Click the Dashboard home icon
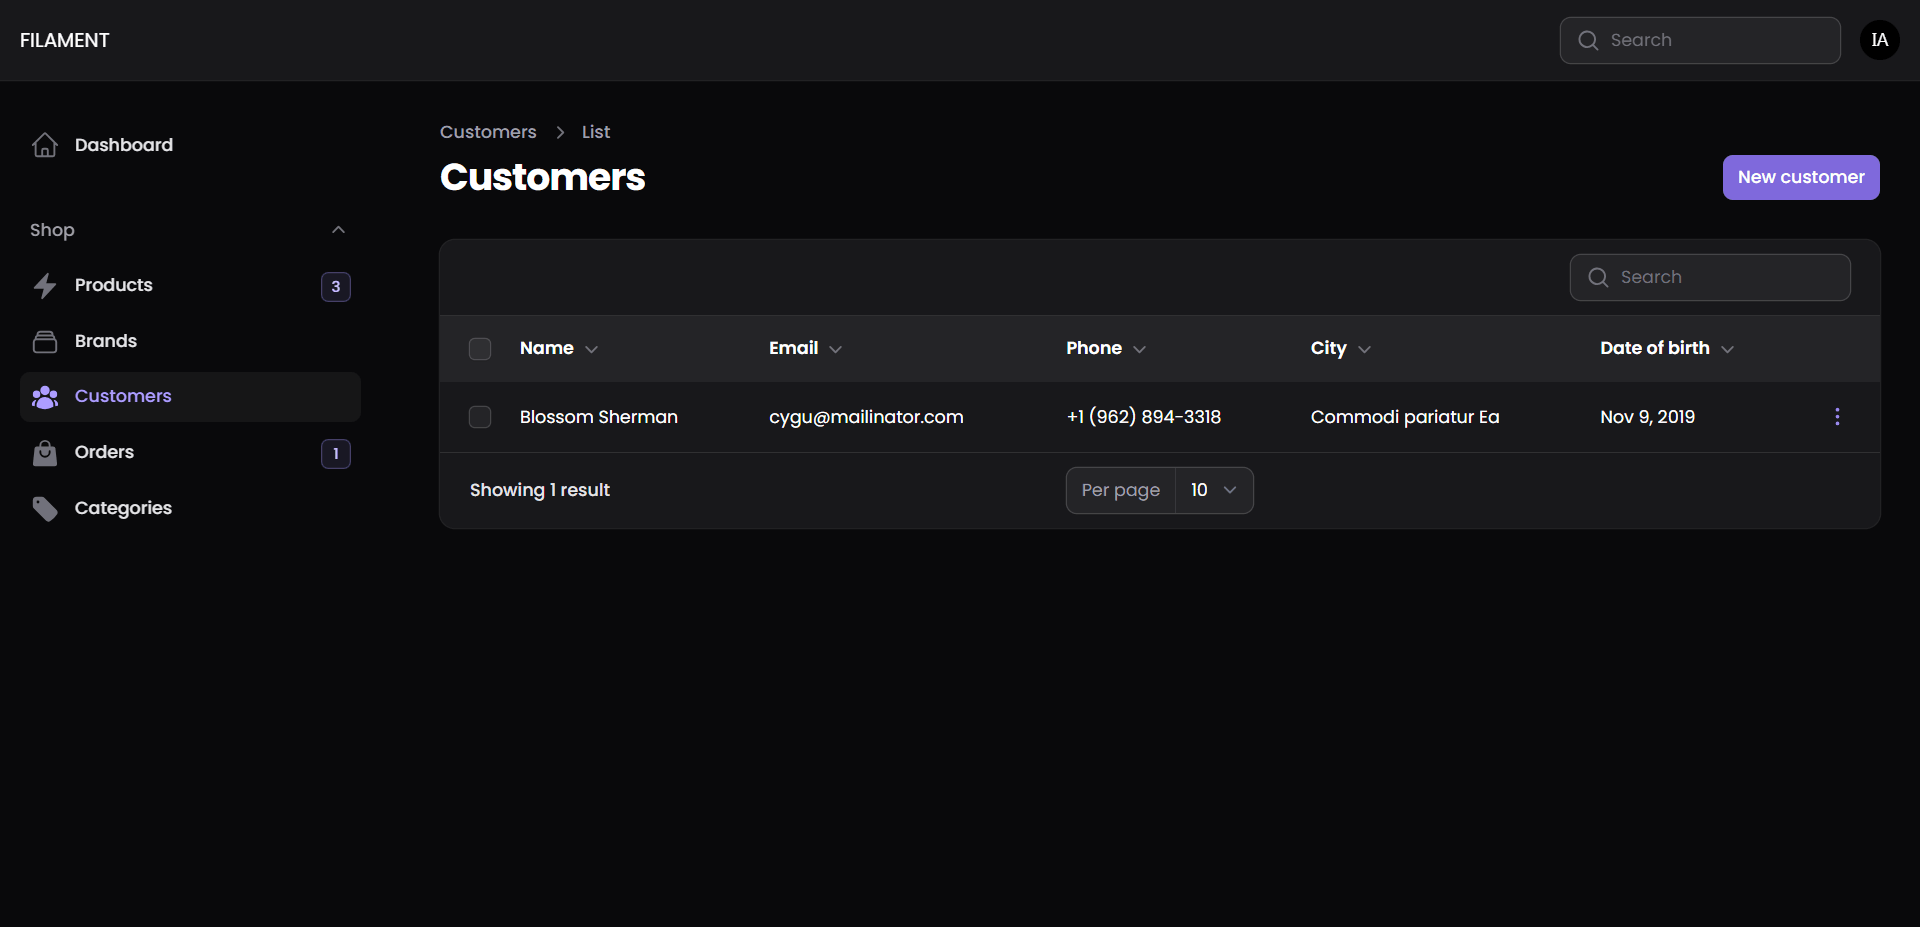This screenshot has width=1920, height=927. (x=45, y=145)
